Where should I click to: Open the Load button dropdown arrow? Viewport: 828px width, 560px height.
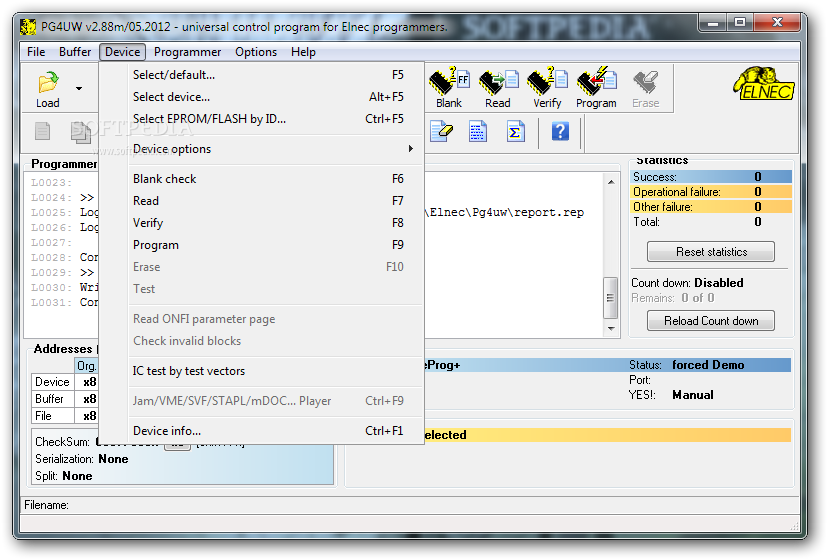point(79,88)
